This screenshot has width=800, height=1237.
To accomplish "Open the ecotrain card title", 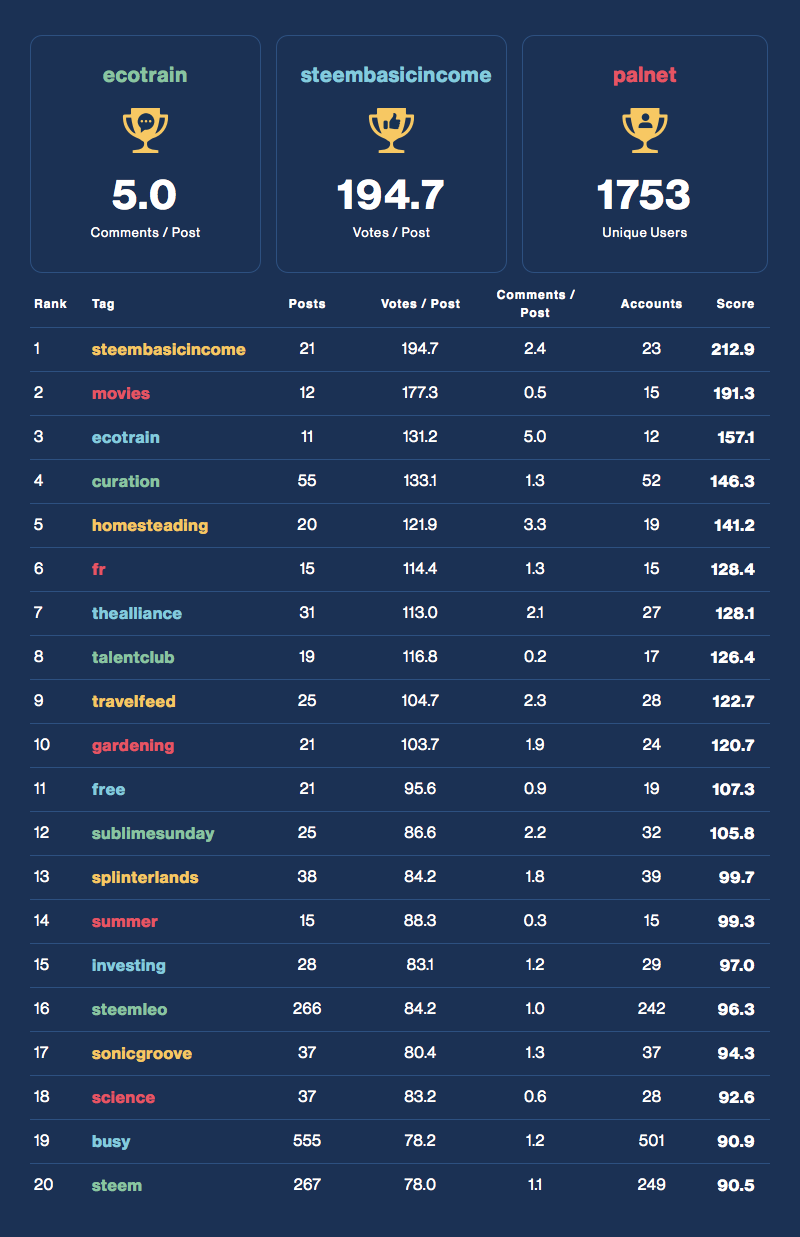I will coord(145,76).
